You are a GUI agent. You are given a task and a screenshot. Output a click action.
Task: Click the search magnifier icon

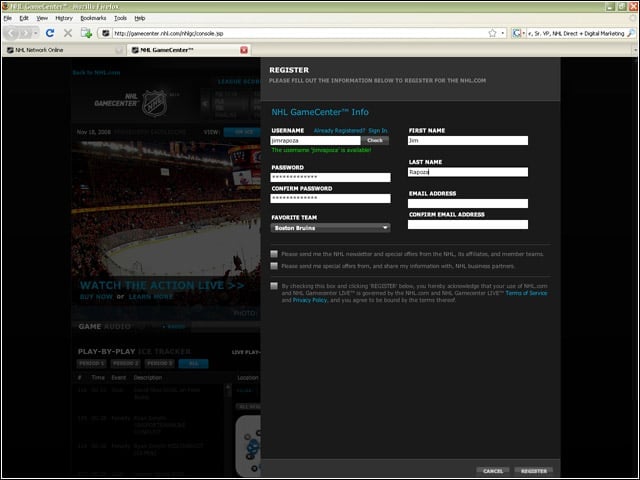pyautogui.click(x=631, y=33)
